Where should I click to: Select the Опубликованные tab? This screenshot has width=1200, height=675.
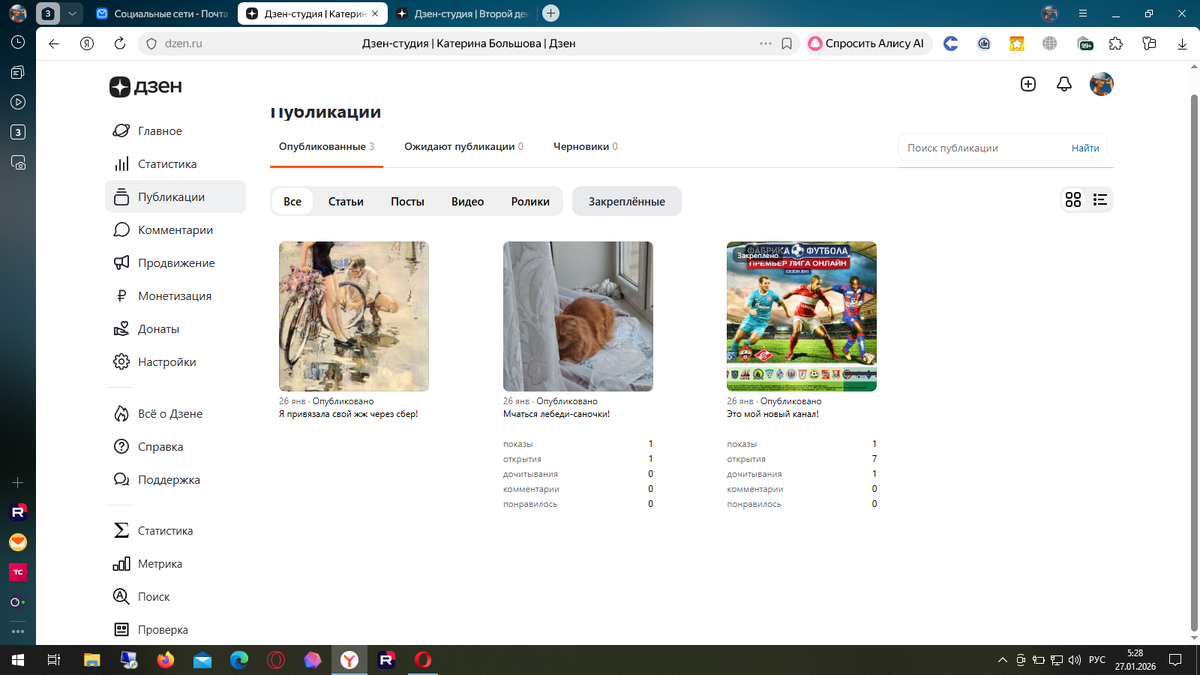coord(327,147)
